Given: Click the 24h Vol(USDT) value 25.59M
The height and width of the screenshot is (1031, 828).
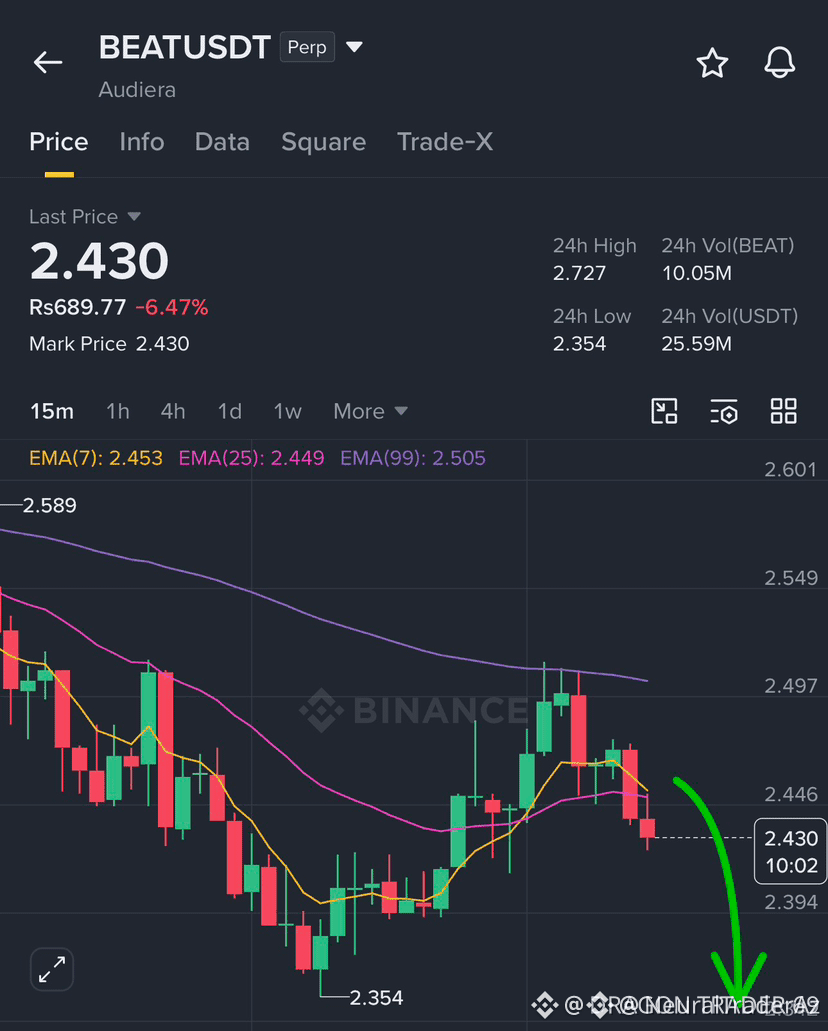Looking at the screenshot, I should [x=696, y=344].
